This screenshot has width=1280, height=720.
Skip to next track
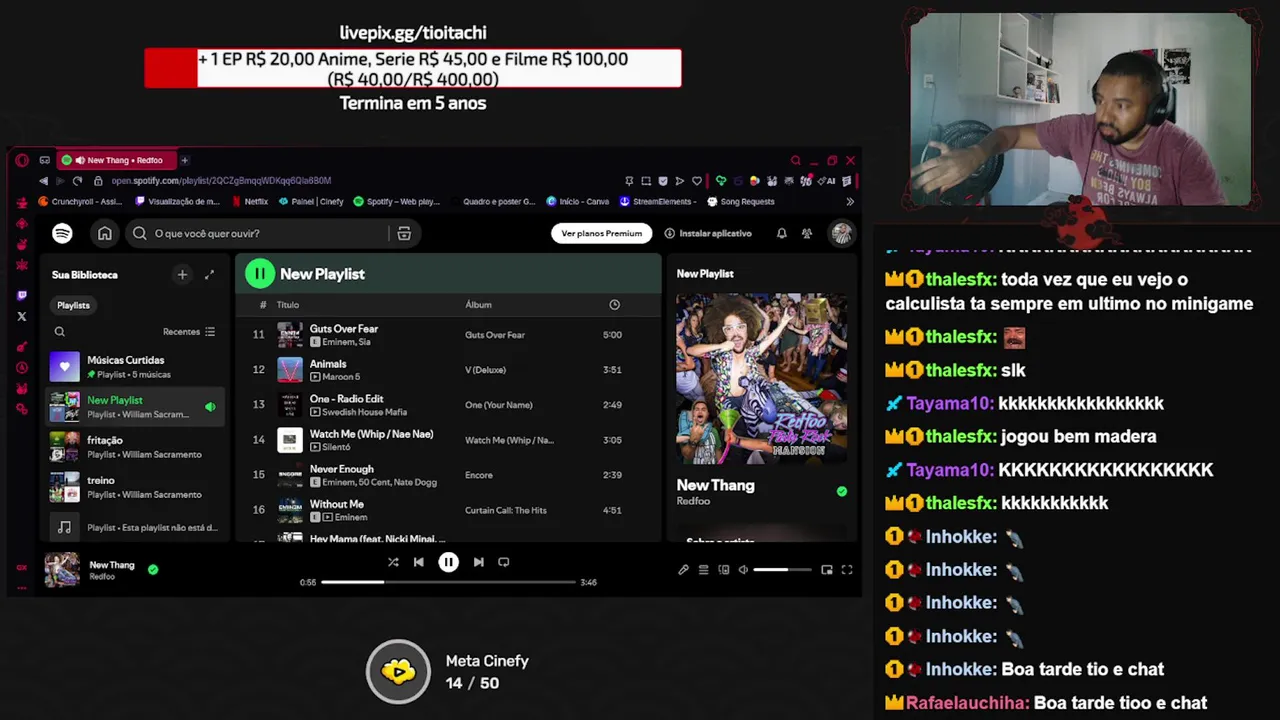coord(478,562)
